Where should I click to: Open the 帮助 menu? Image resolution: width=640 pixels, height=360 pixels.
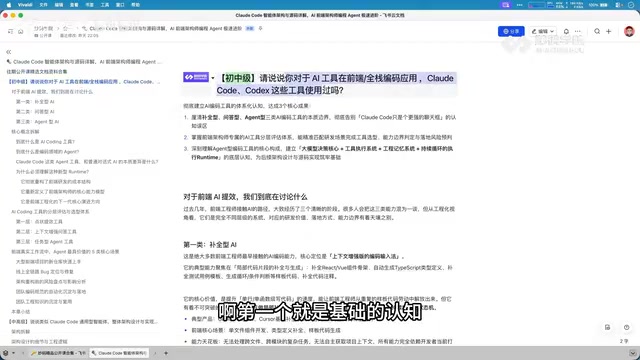136,5
